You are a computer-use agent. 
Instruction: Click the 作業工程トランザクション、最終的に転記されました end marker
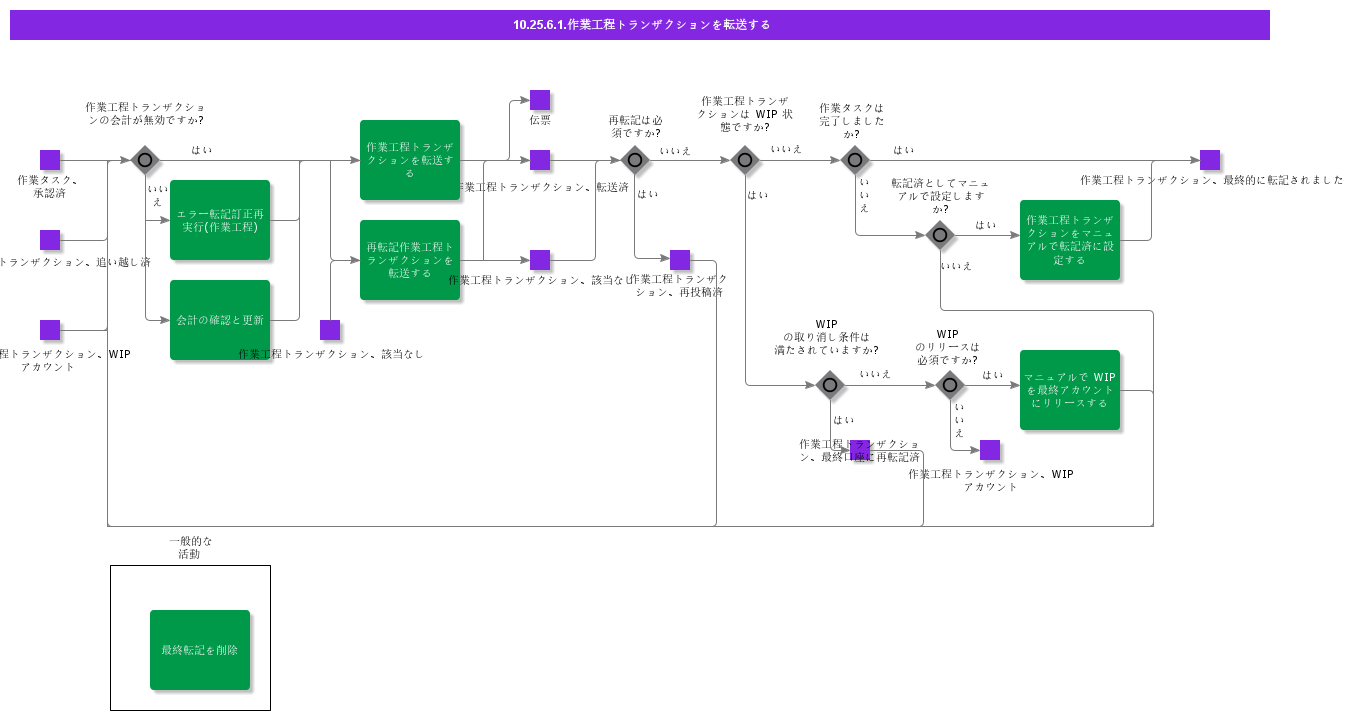click(x=1210, y=160)
